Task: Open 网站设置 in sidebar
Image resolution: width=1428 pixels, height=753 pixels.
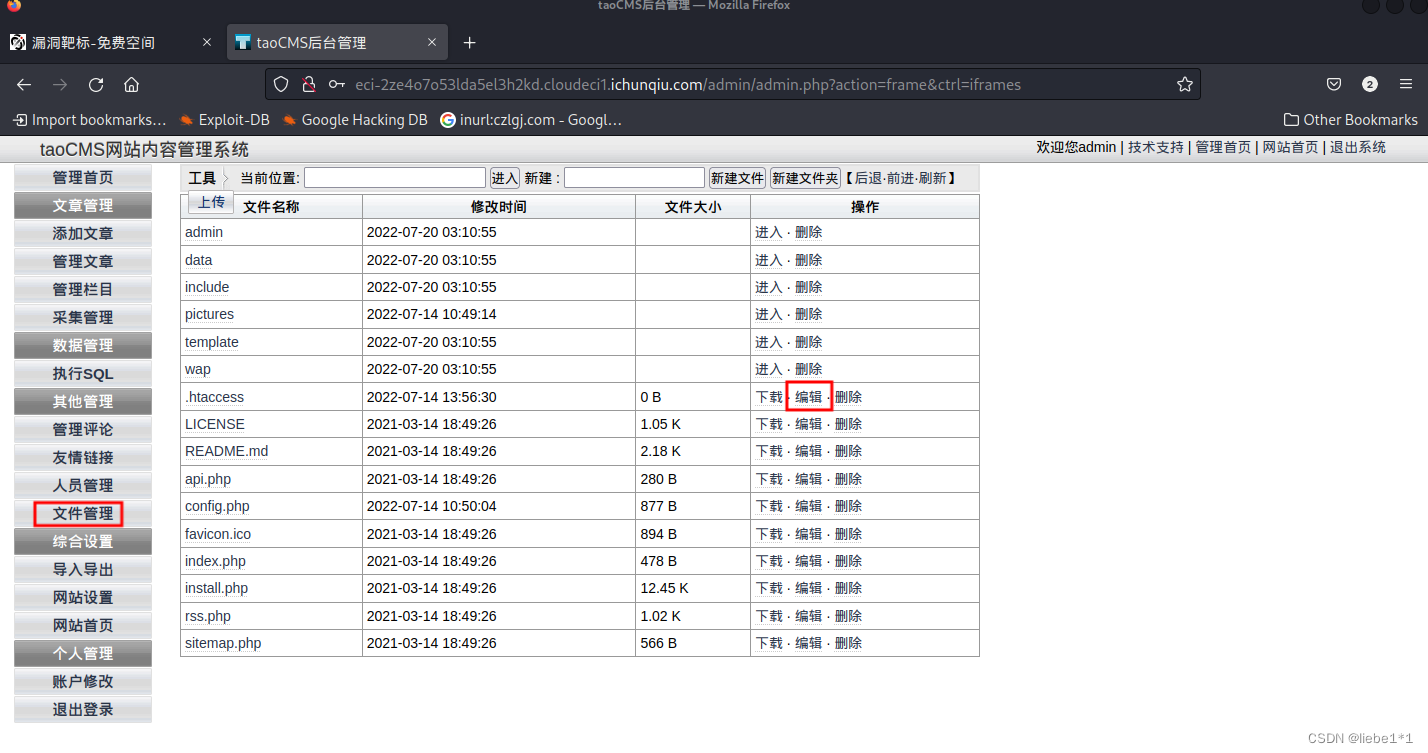Action: click(x=83, y=598)
